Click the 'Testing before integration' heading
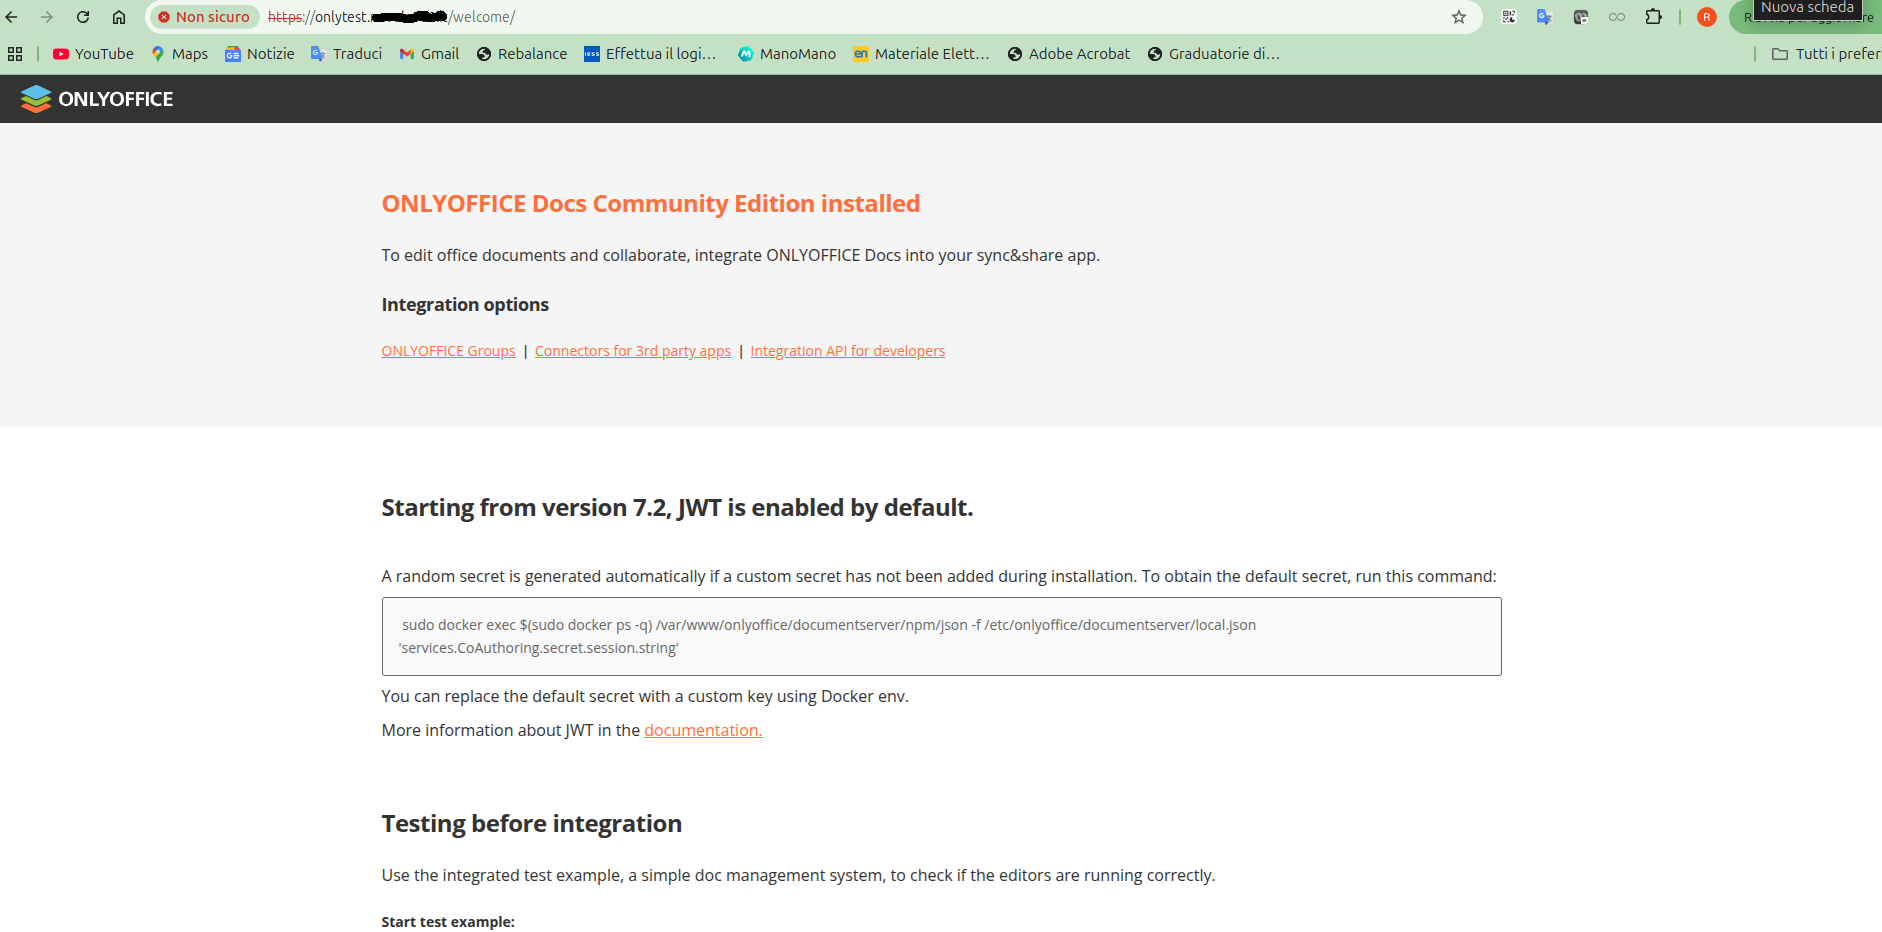 click(531, 823)
